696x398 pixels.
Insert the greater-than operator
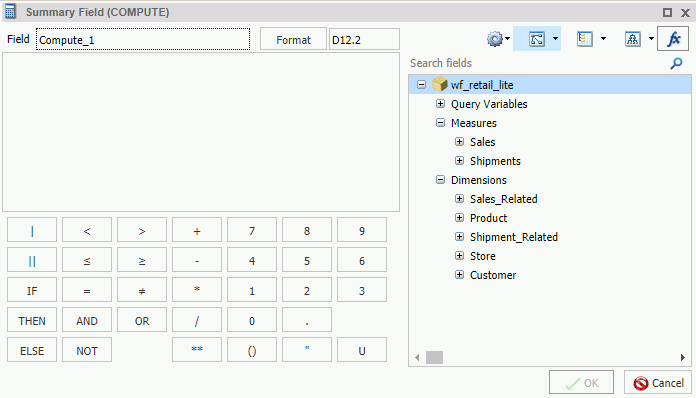(142, 230)
